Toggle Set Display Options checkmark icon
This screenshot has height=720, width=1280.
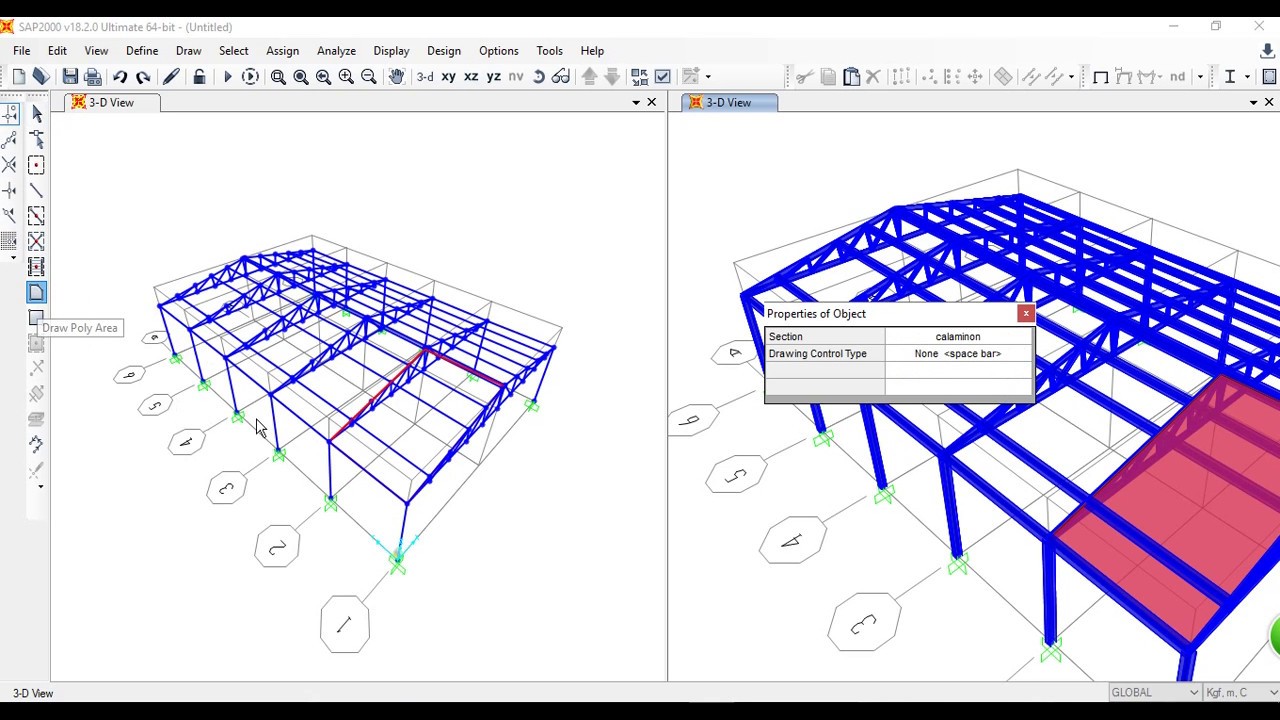coord(662,77)
